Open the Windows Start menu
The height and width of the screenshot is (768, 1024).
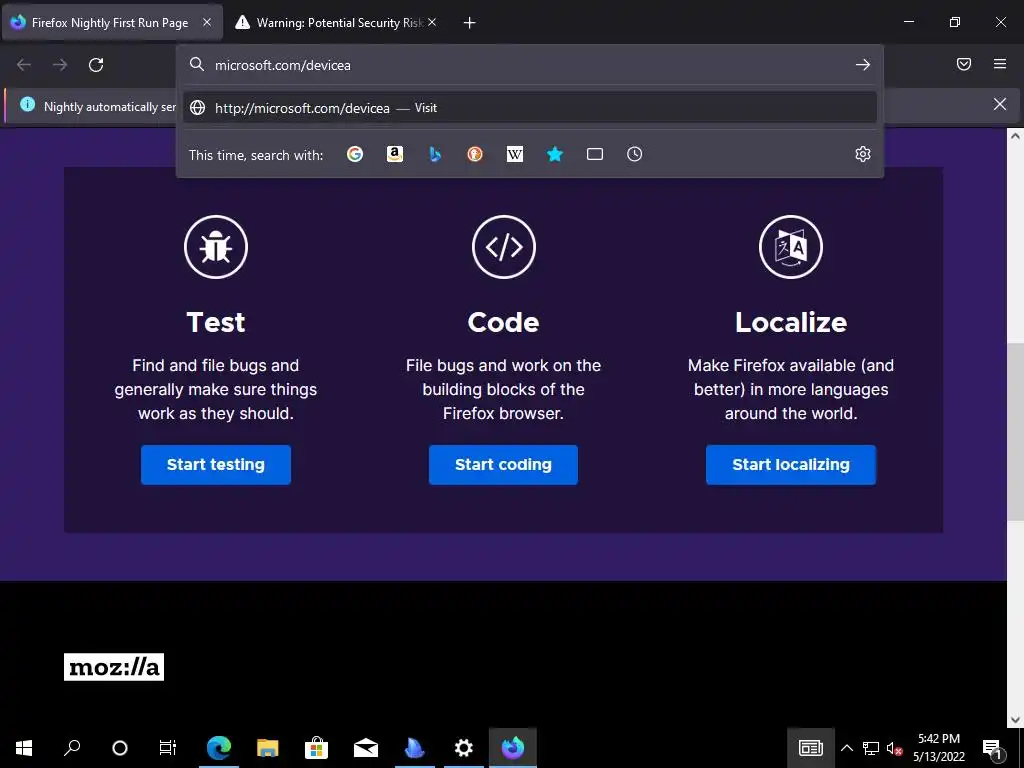pyautogui.click(x=24, y=748)
